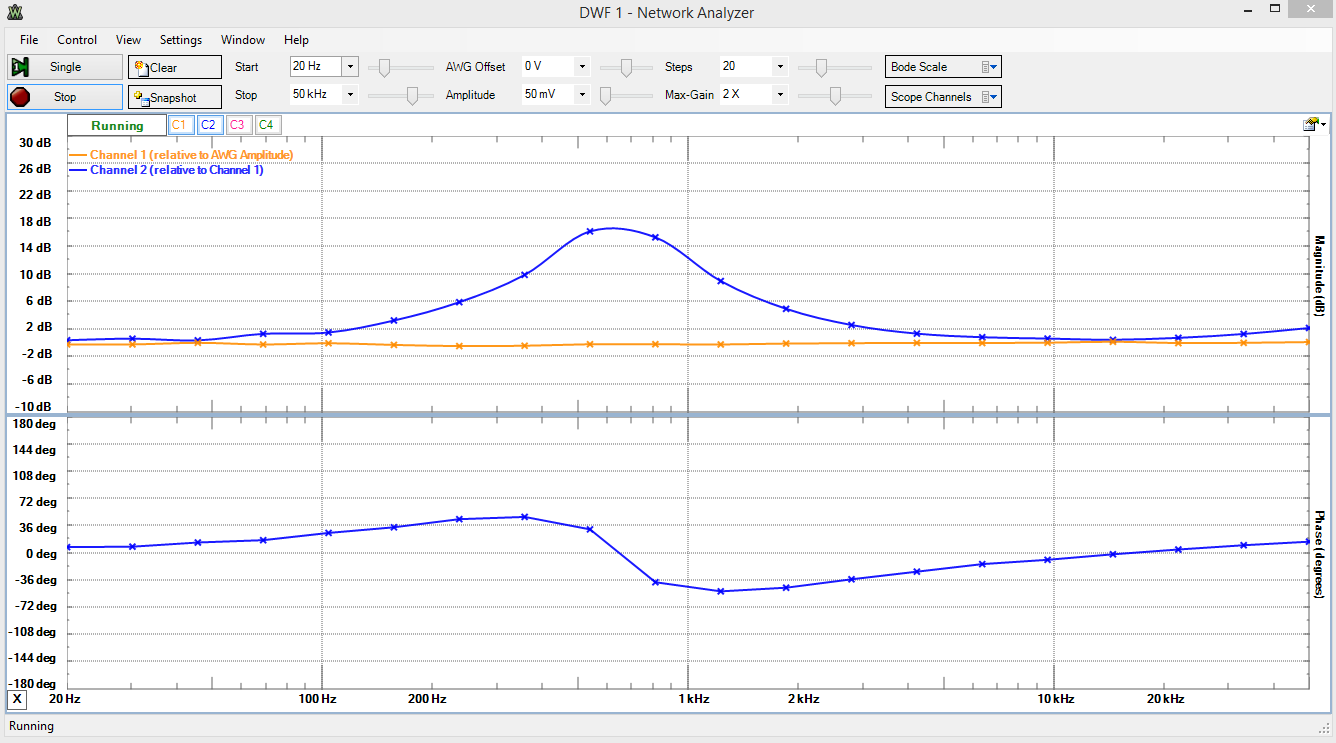Adjust the AWG Offset slider
Screen dimensions: 1336x743
pyautogui.click(x=627, y=67)
